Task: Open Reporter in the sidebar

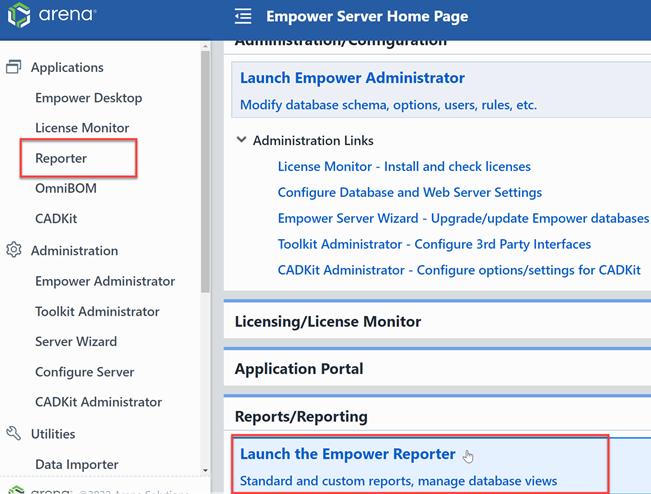Action: click(61, 158)
